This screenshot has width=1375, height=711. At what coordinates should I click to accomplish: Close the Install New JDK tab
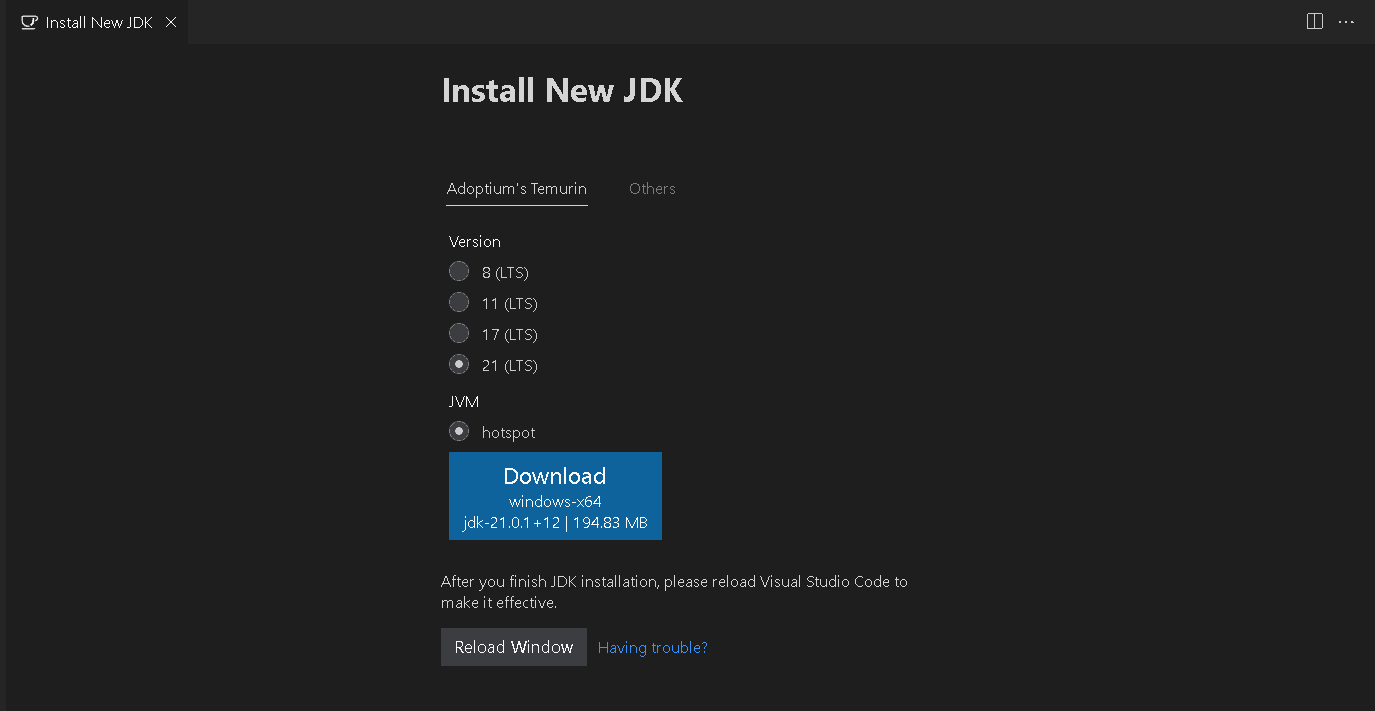[171, 22]
